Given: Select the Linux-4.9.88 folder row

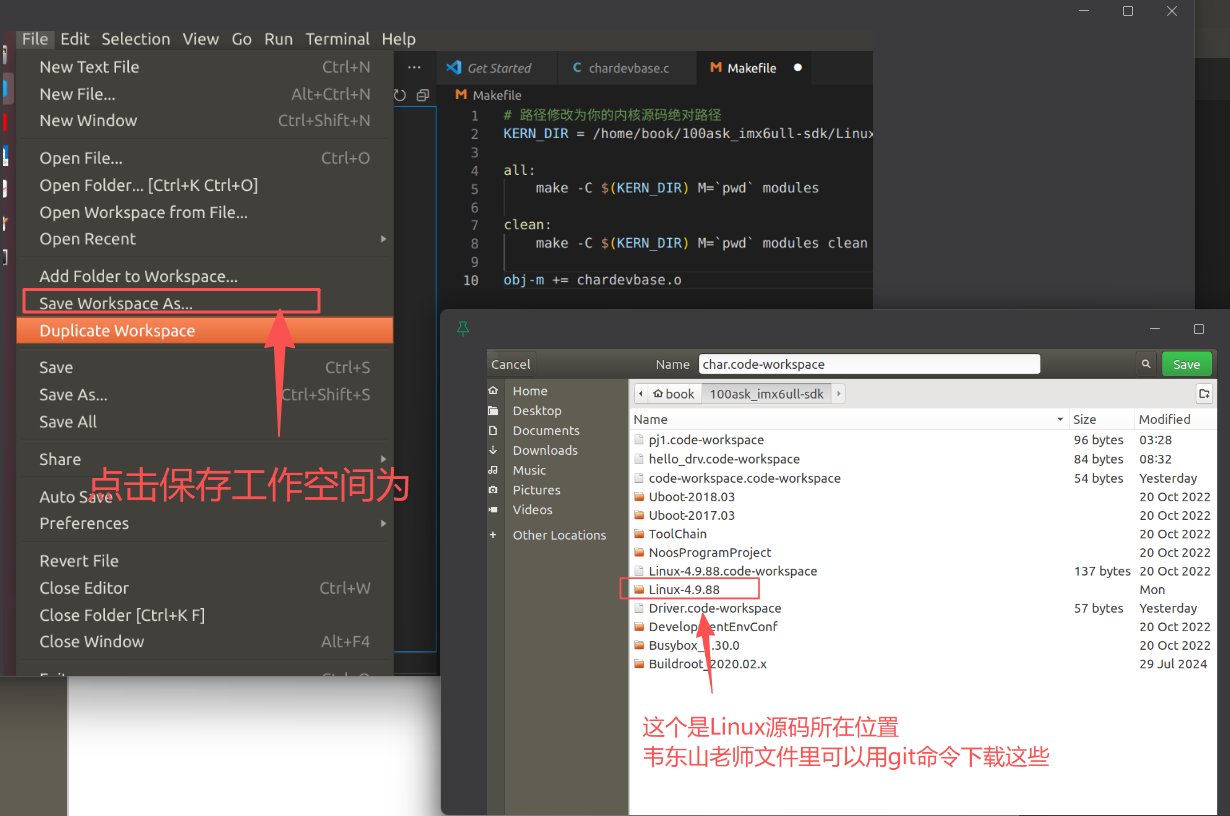Looking at the screenshot, I should click(923, 590).
